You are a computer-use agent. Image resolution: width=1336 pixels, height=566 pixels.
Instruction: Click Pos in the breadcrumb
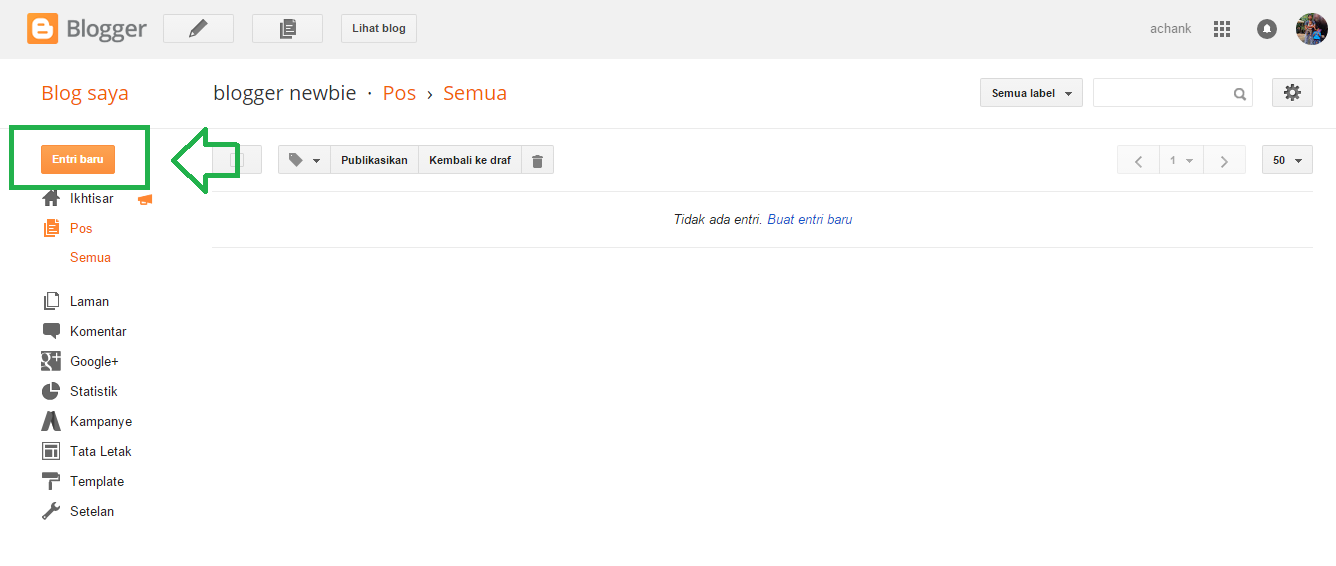tap(399, 93)
